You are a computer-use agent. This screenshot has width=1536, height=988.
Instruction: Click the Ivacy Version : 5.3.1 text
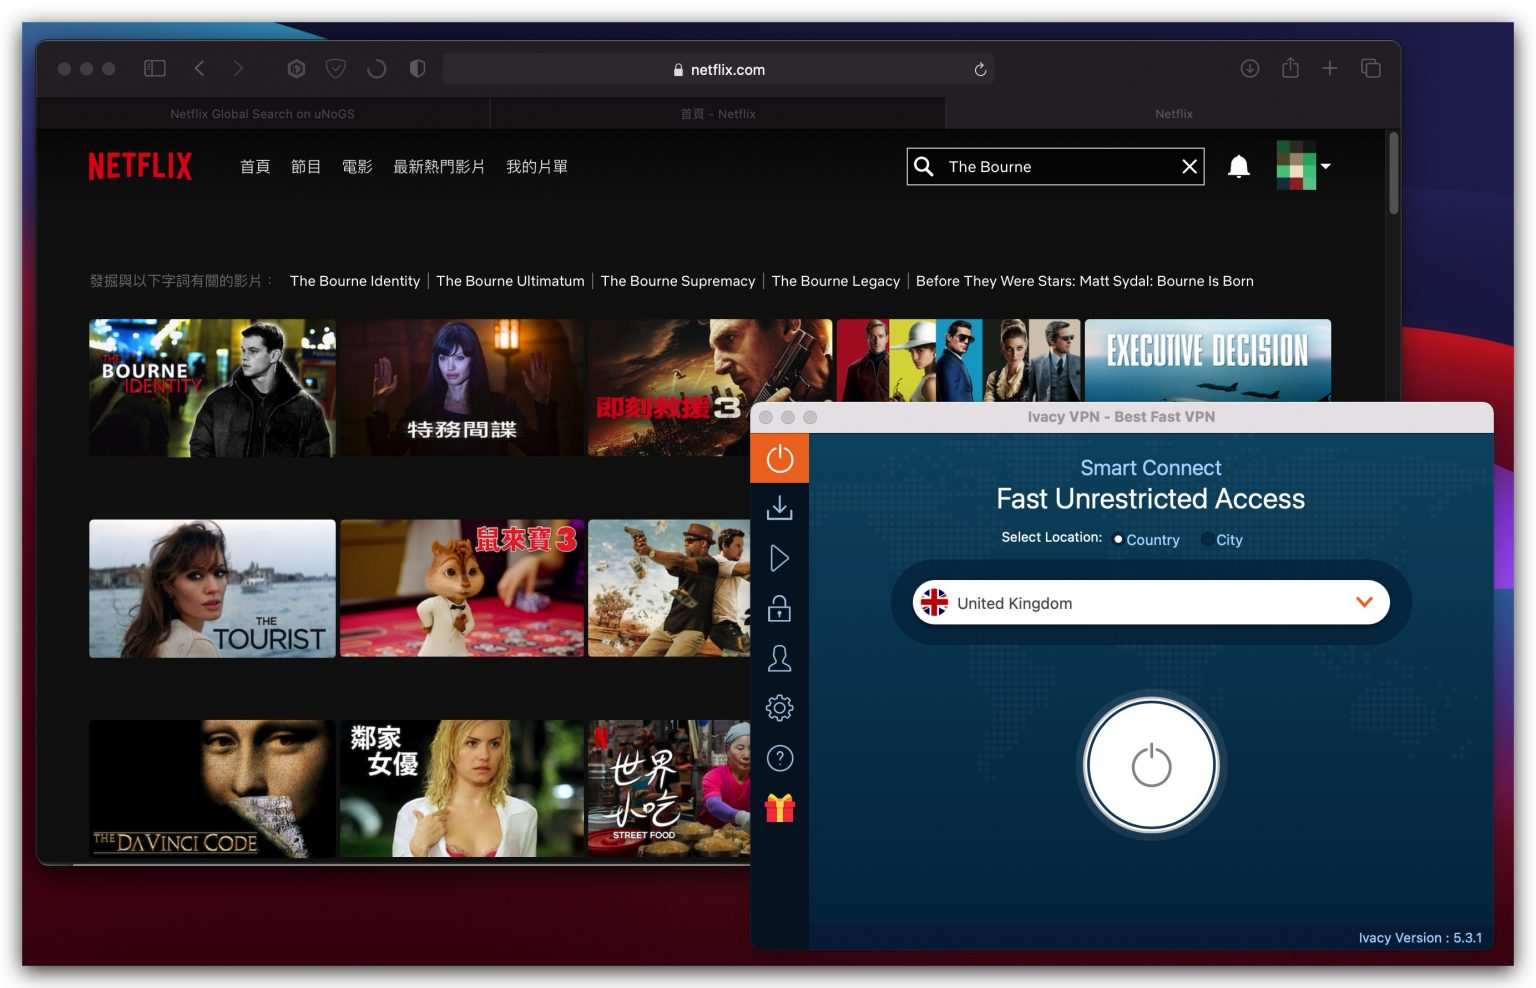[x=1420, y=938]
